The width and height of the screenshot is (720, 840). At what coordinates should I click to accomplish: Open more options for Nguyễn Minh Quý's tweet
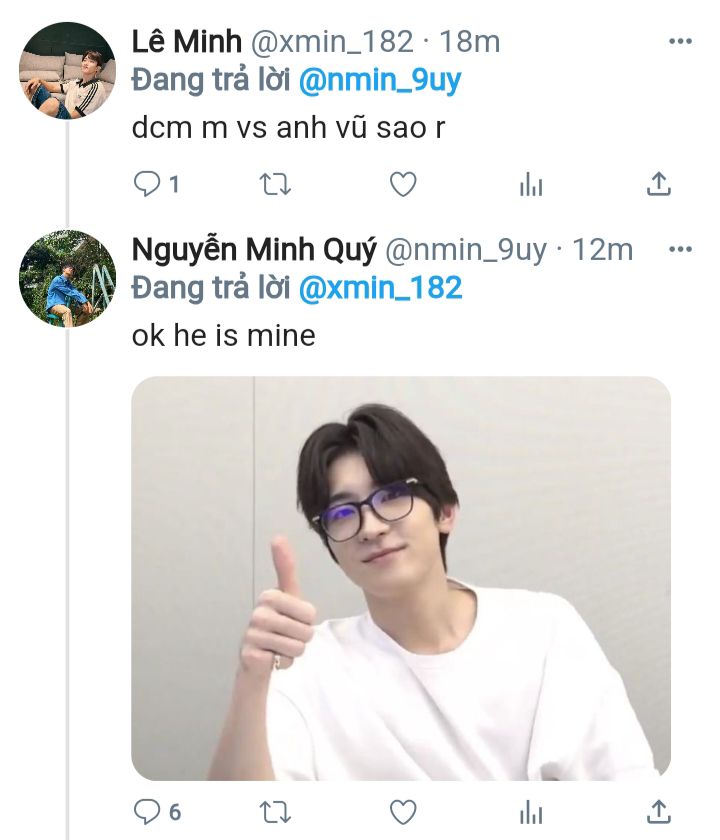click(680, 250)
